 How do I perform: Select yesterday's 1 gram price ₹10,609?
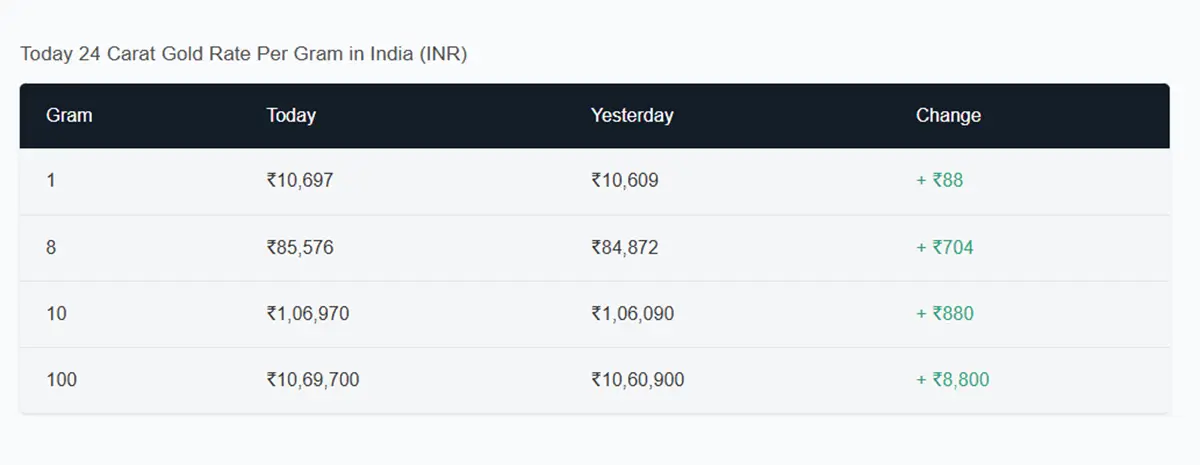[625, 181]
